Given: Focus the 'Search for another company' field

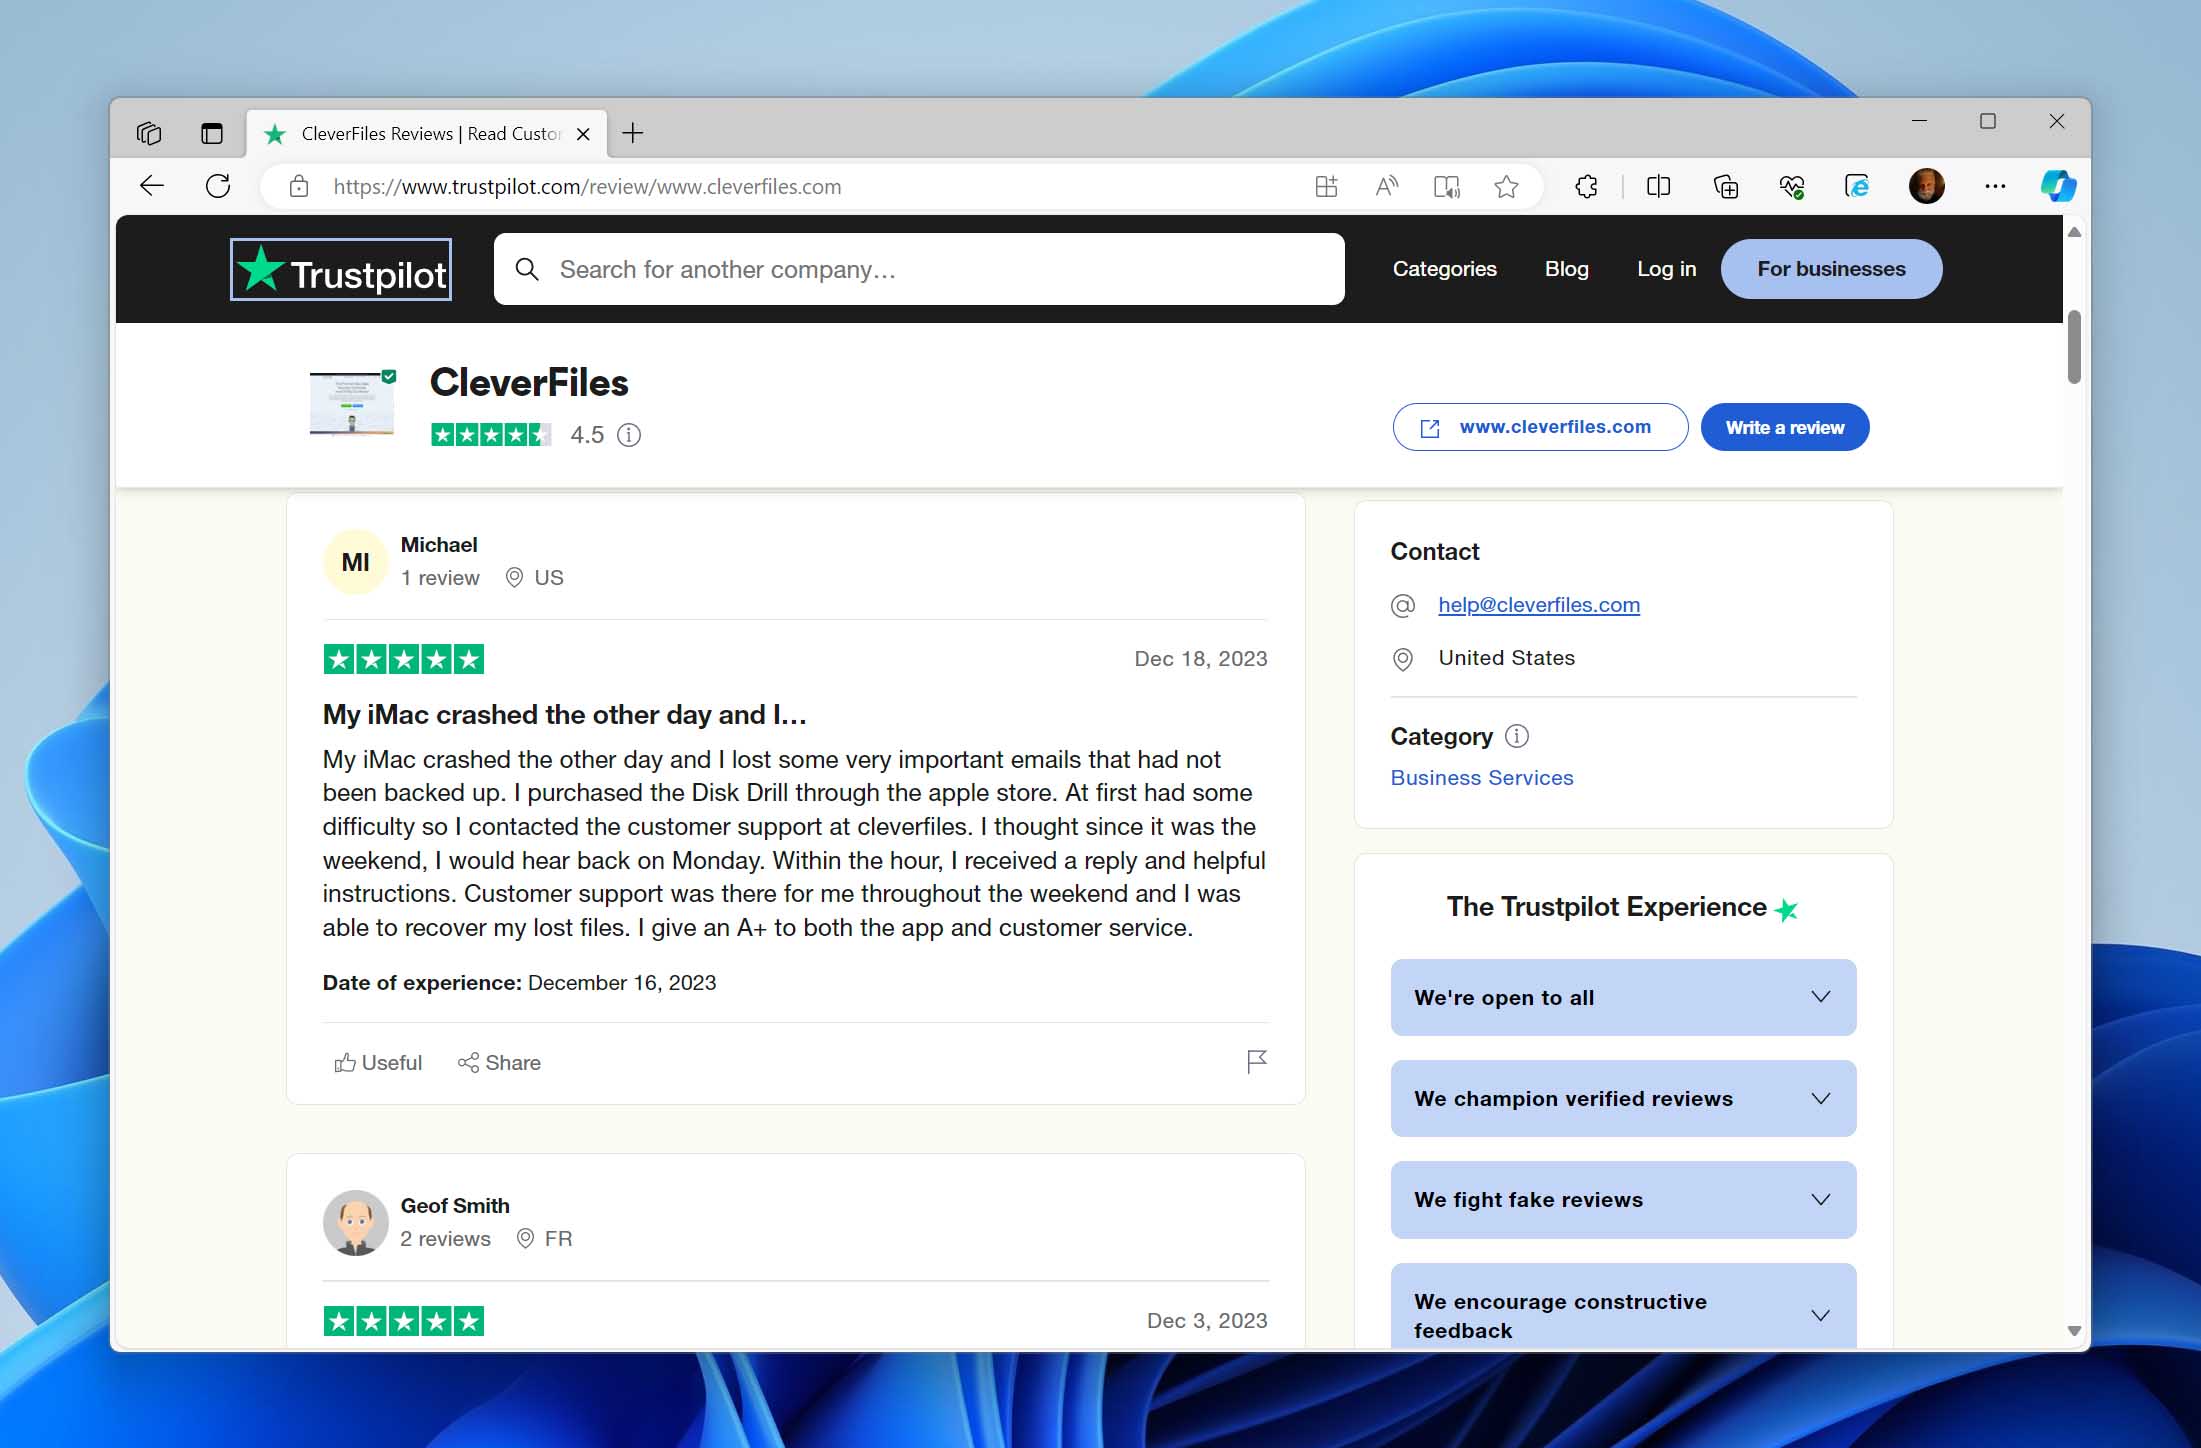Looking at the screenshot, I should pos(919,269).
